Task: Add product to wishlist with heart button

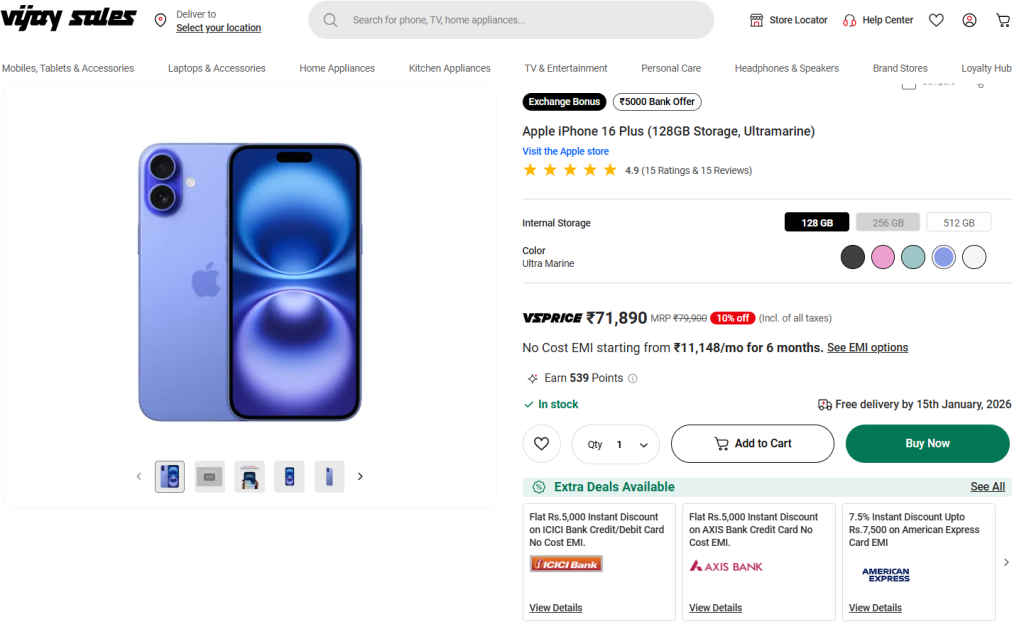Action: [x=541, y=444]
